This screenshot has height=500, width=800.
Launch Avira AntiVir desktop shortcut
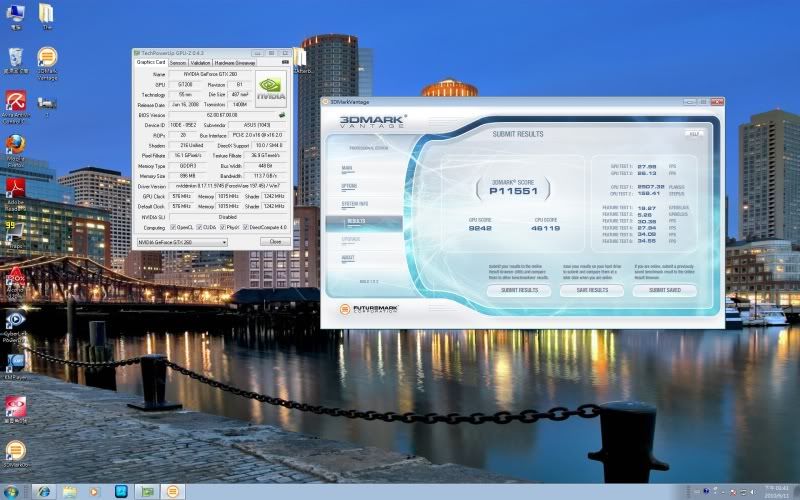coord(16,106)
